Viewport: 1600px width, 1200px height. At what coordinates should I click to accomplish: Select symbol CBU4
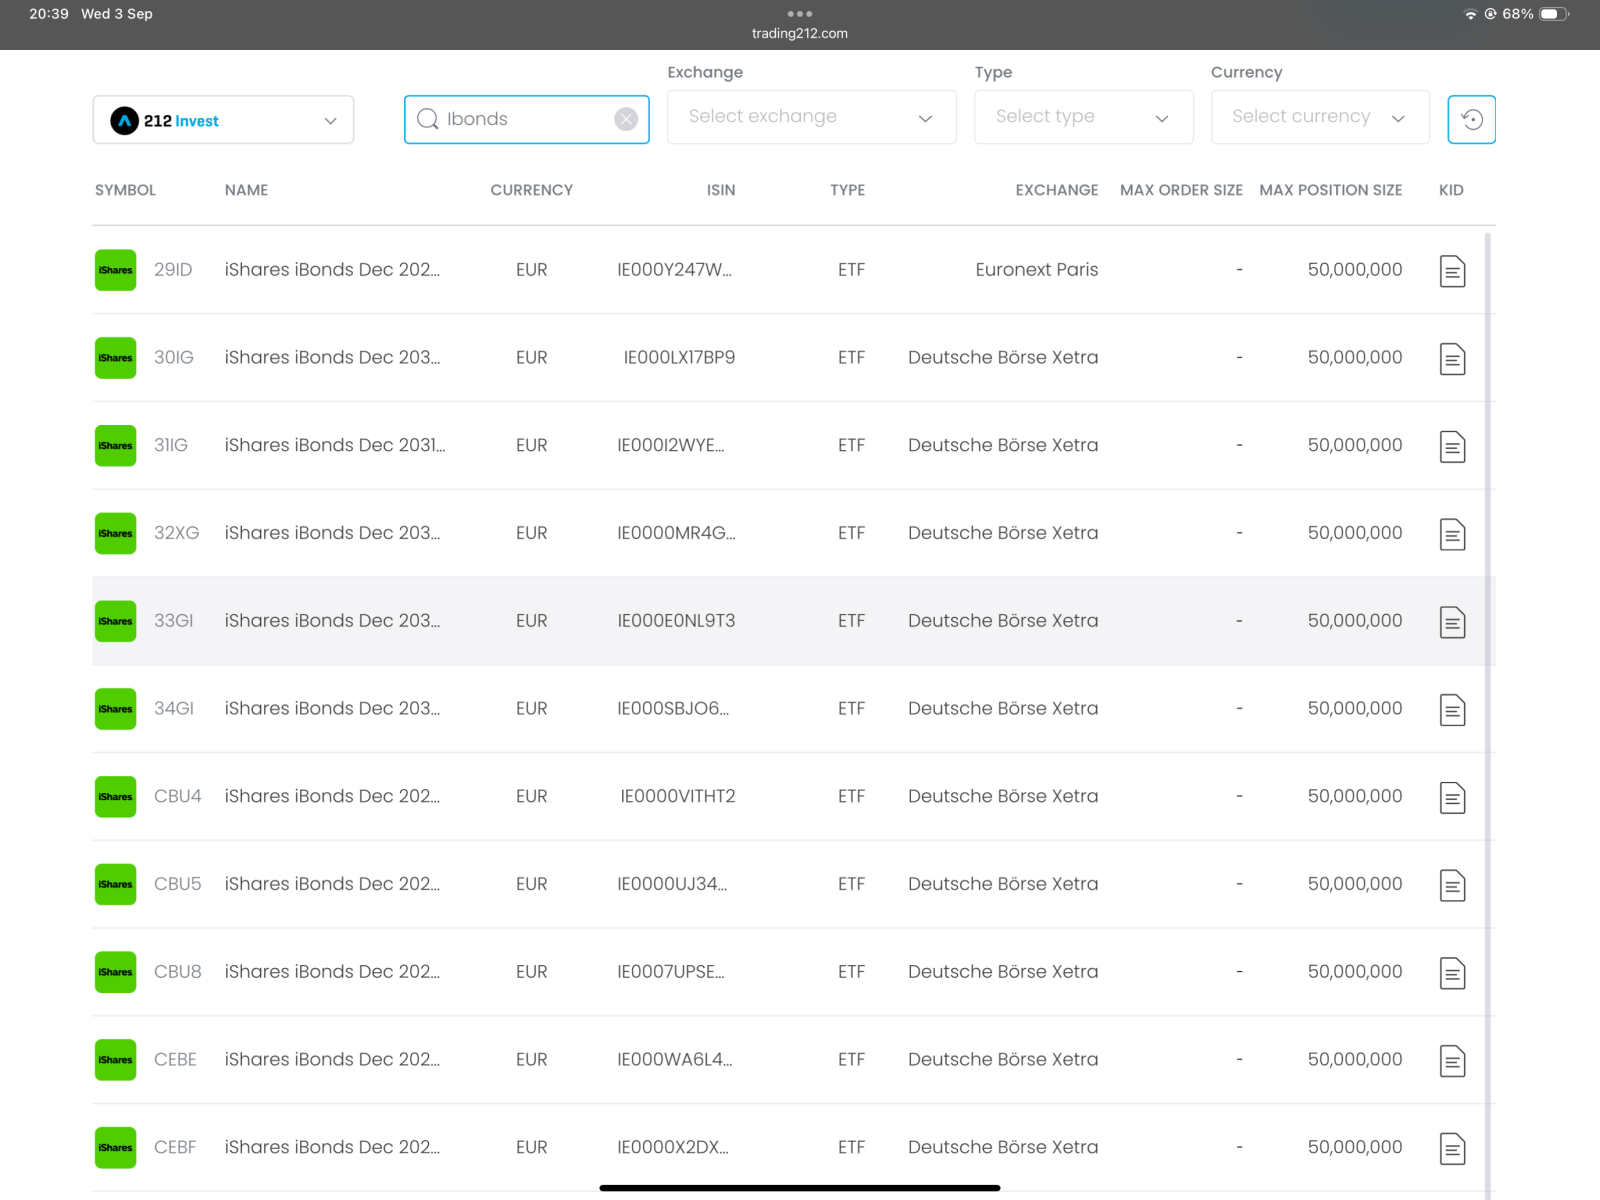178,797
